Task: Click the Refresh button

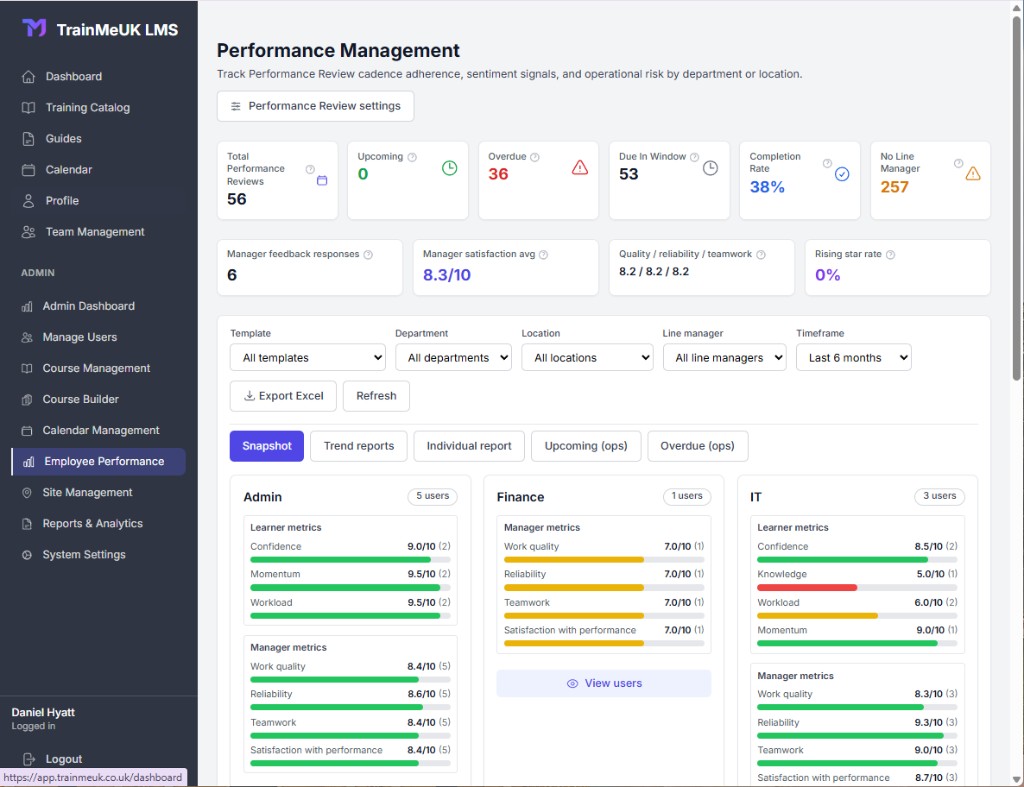Action: point(376,396)
